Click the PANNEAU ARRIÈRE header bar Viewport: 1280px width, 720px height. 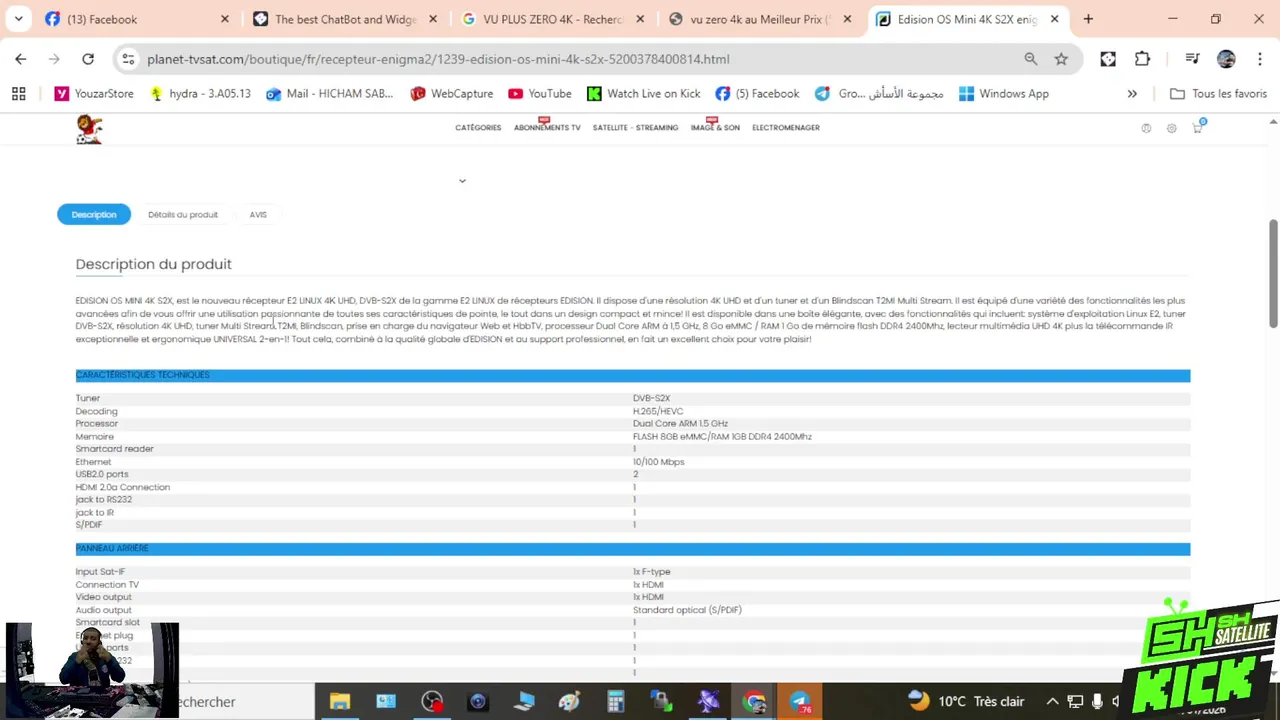point(633,549)
